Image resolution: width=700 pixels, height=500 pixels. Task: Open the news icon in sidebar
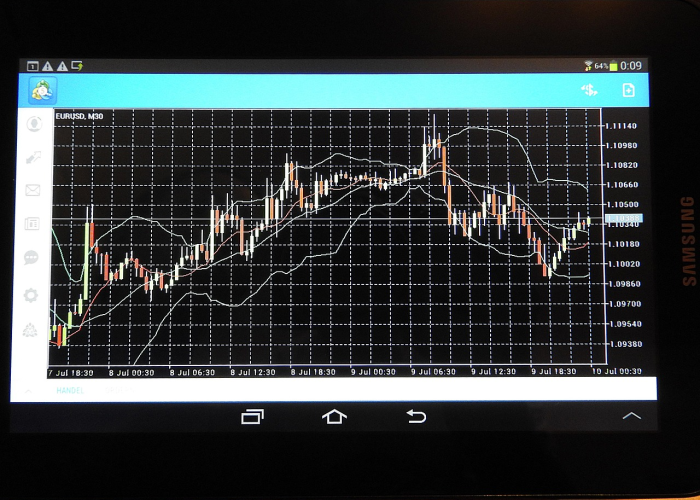coord(33,224)
